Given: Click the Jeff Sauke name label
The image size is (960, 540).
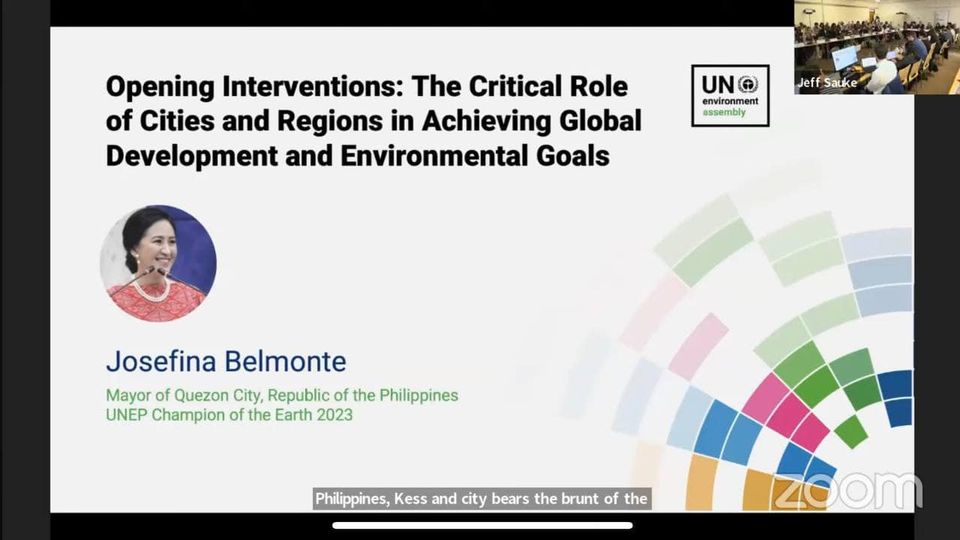Looking at the screenshot, I should tap(827, 83).
